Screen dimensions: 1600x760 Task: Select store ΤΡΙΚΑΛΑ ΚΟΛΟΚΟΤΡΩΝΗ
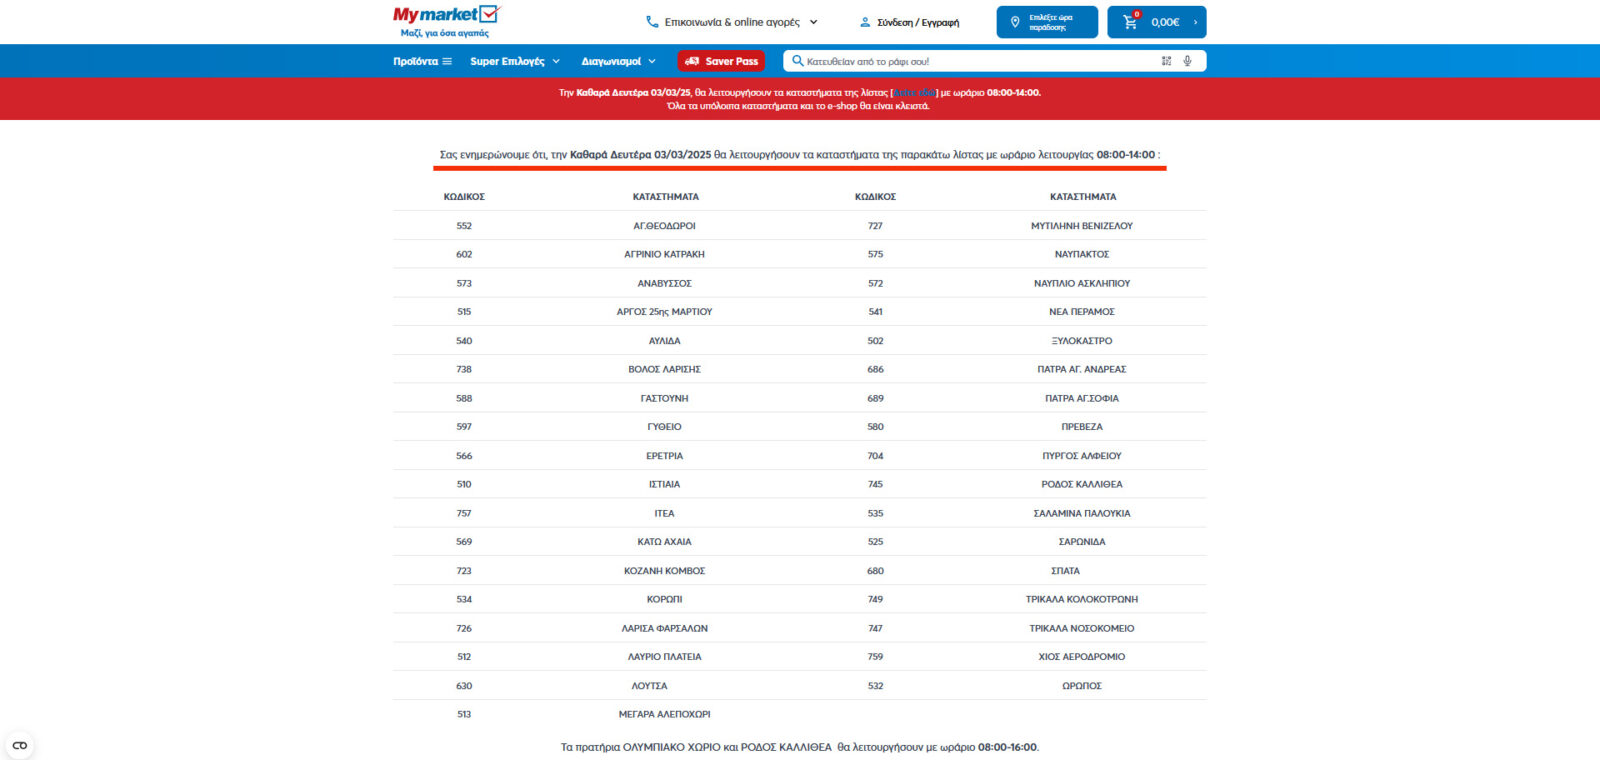pos(1082,599)
